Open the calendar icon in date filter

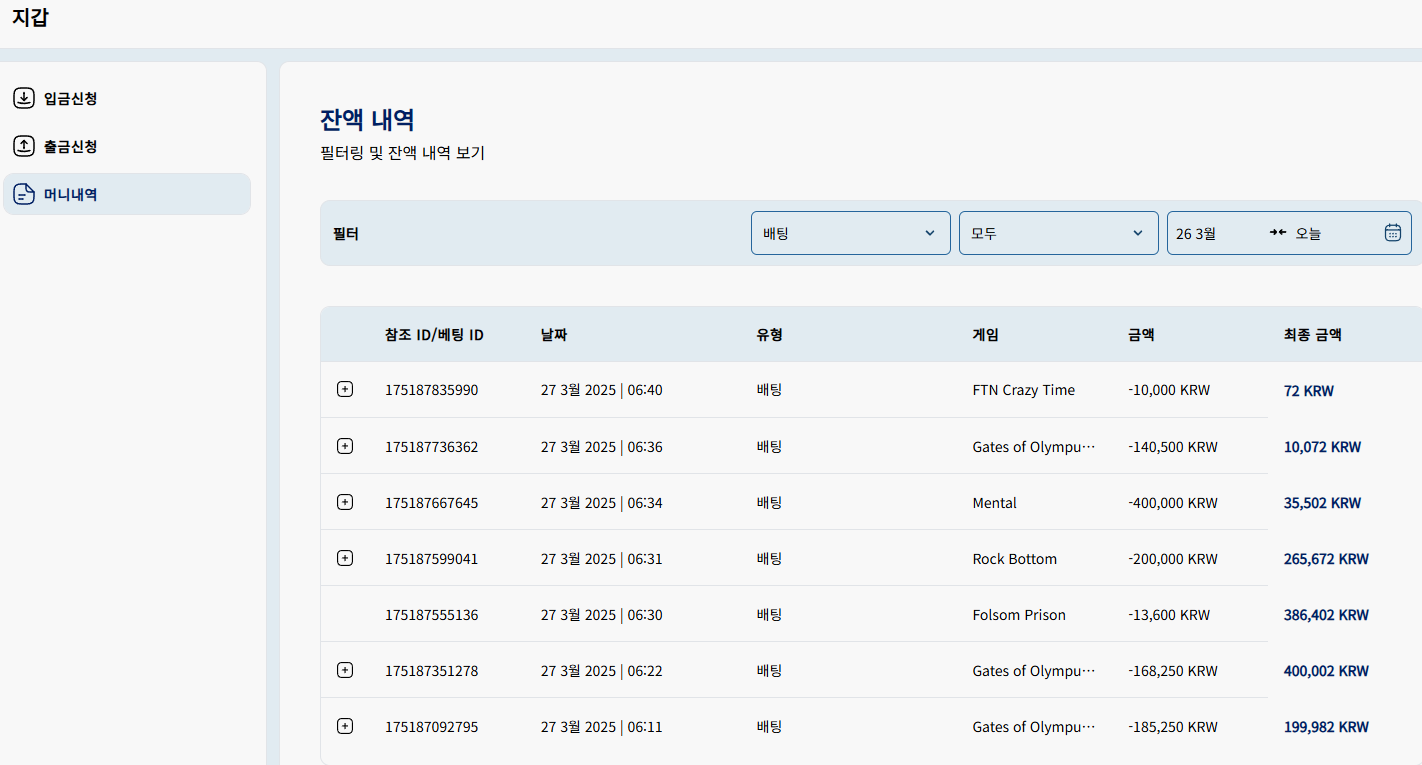pyautogui.click(x=1392, y=233)
